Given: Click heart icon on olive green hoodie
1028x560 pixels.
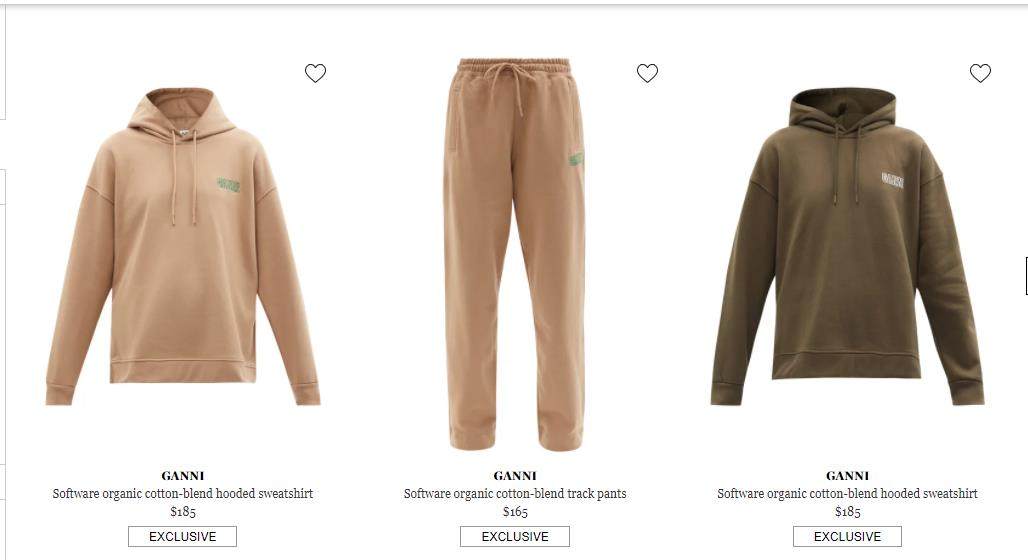Looking at the screenshot, I should click(x=980, y=73).
